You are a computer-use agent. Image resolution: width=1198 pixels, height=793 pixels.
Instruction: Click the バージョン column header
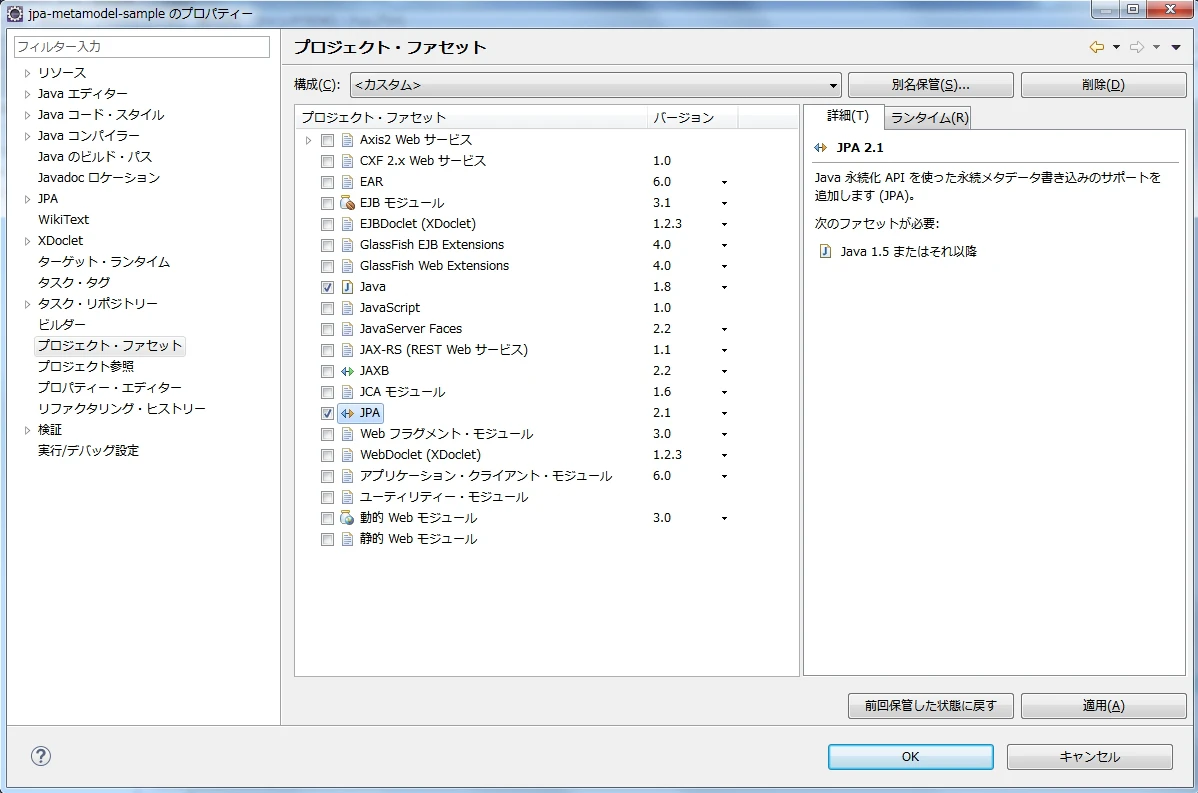691,118
